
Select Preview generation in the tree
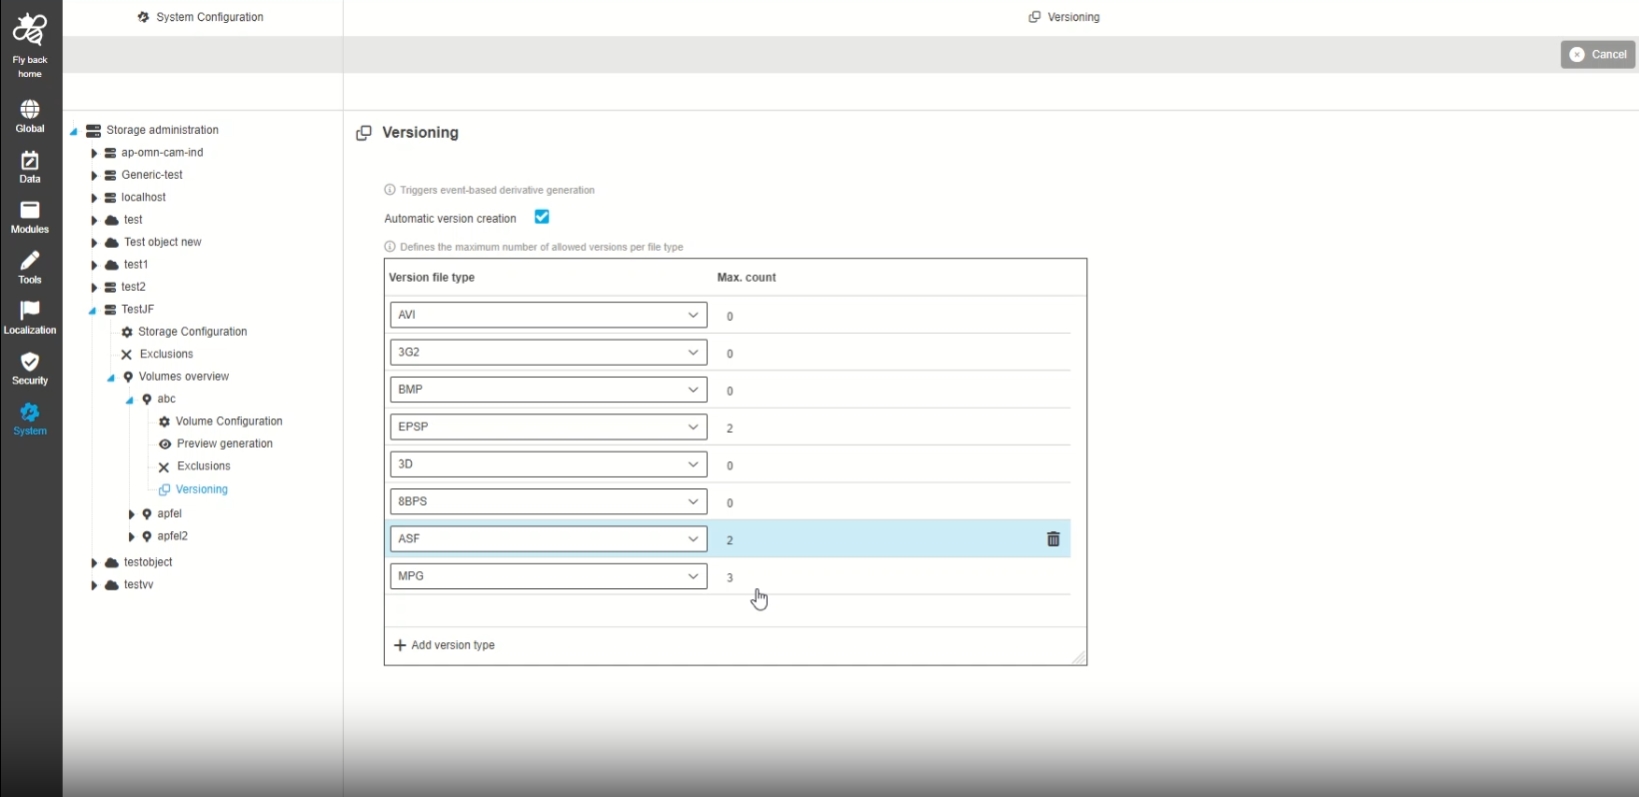(x=224, y=444)
